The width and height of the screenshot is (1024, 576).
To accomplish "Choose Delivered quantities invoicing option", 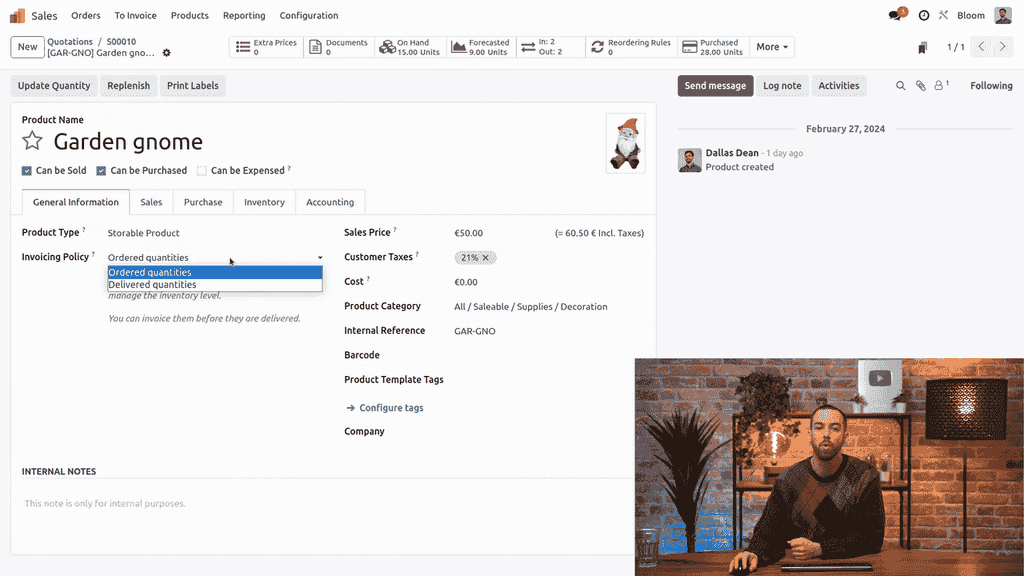I will [x=152, y=285].
